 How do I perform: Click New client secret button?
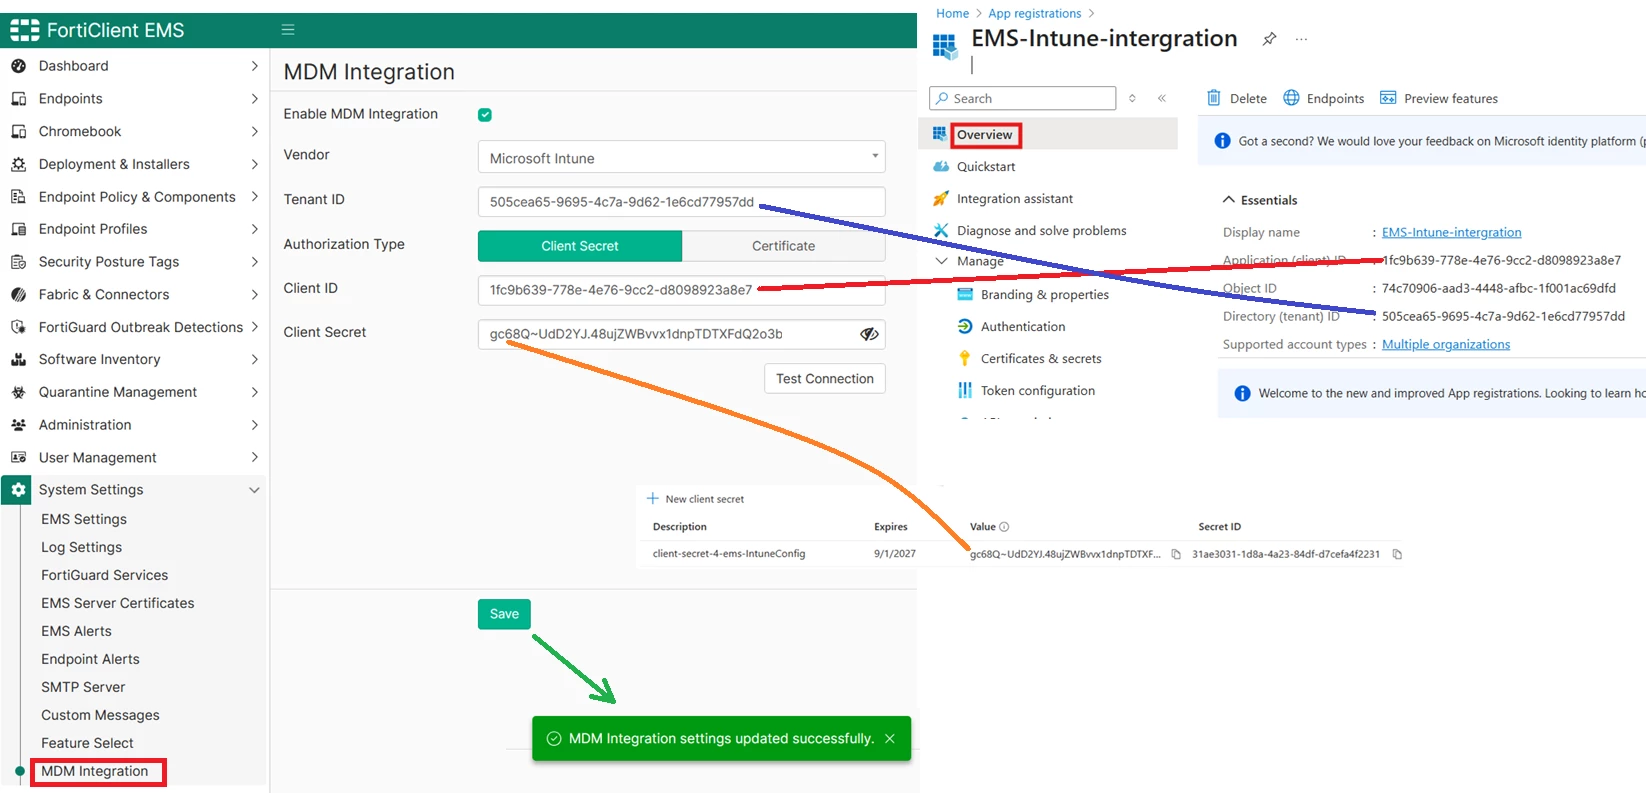point(696,499)
